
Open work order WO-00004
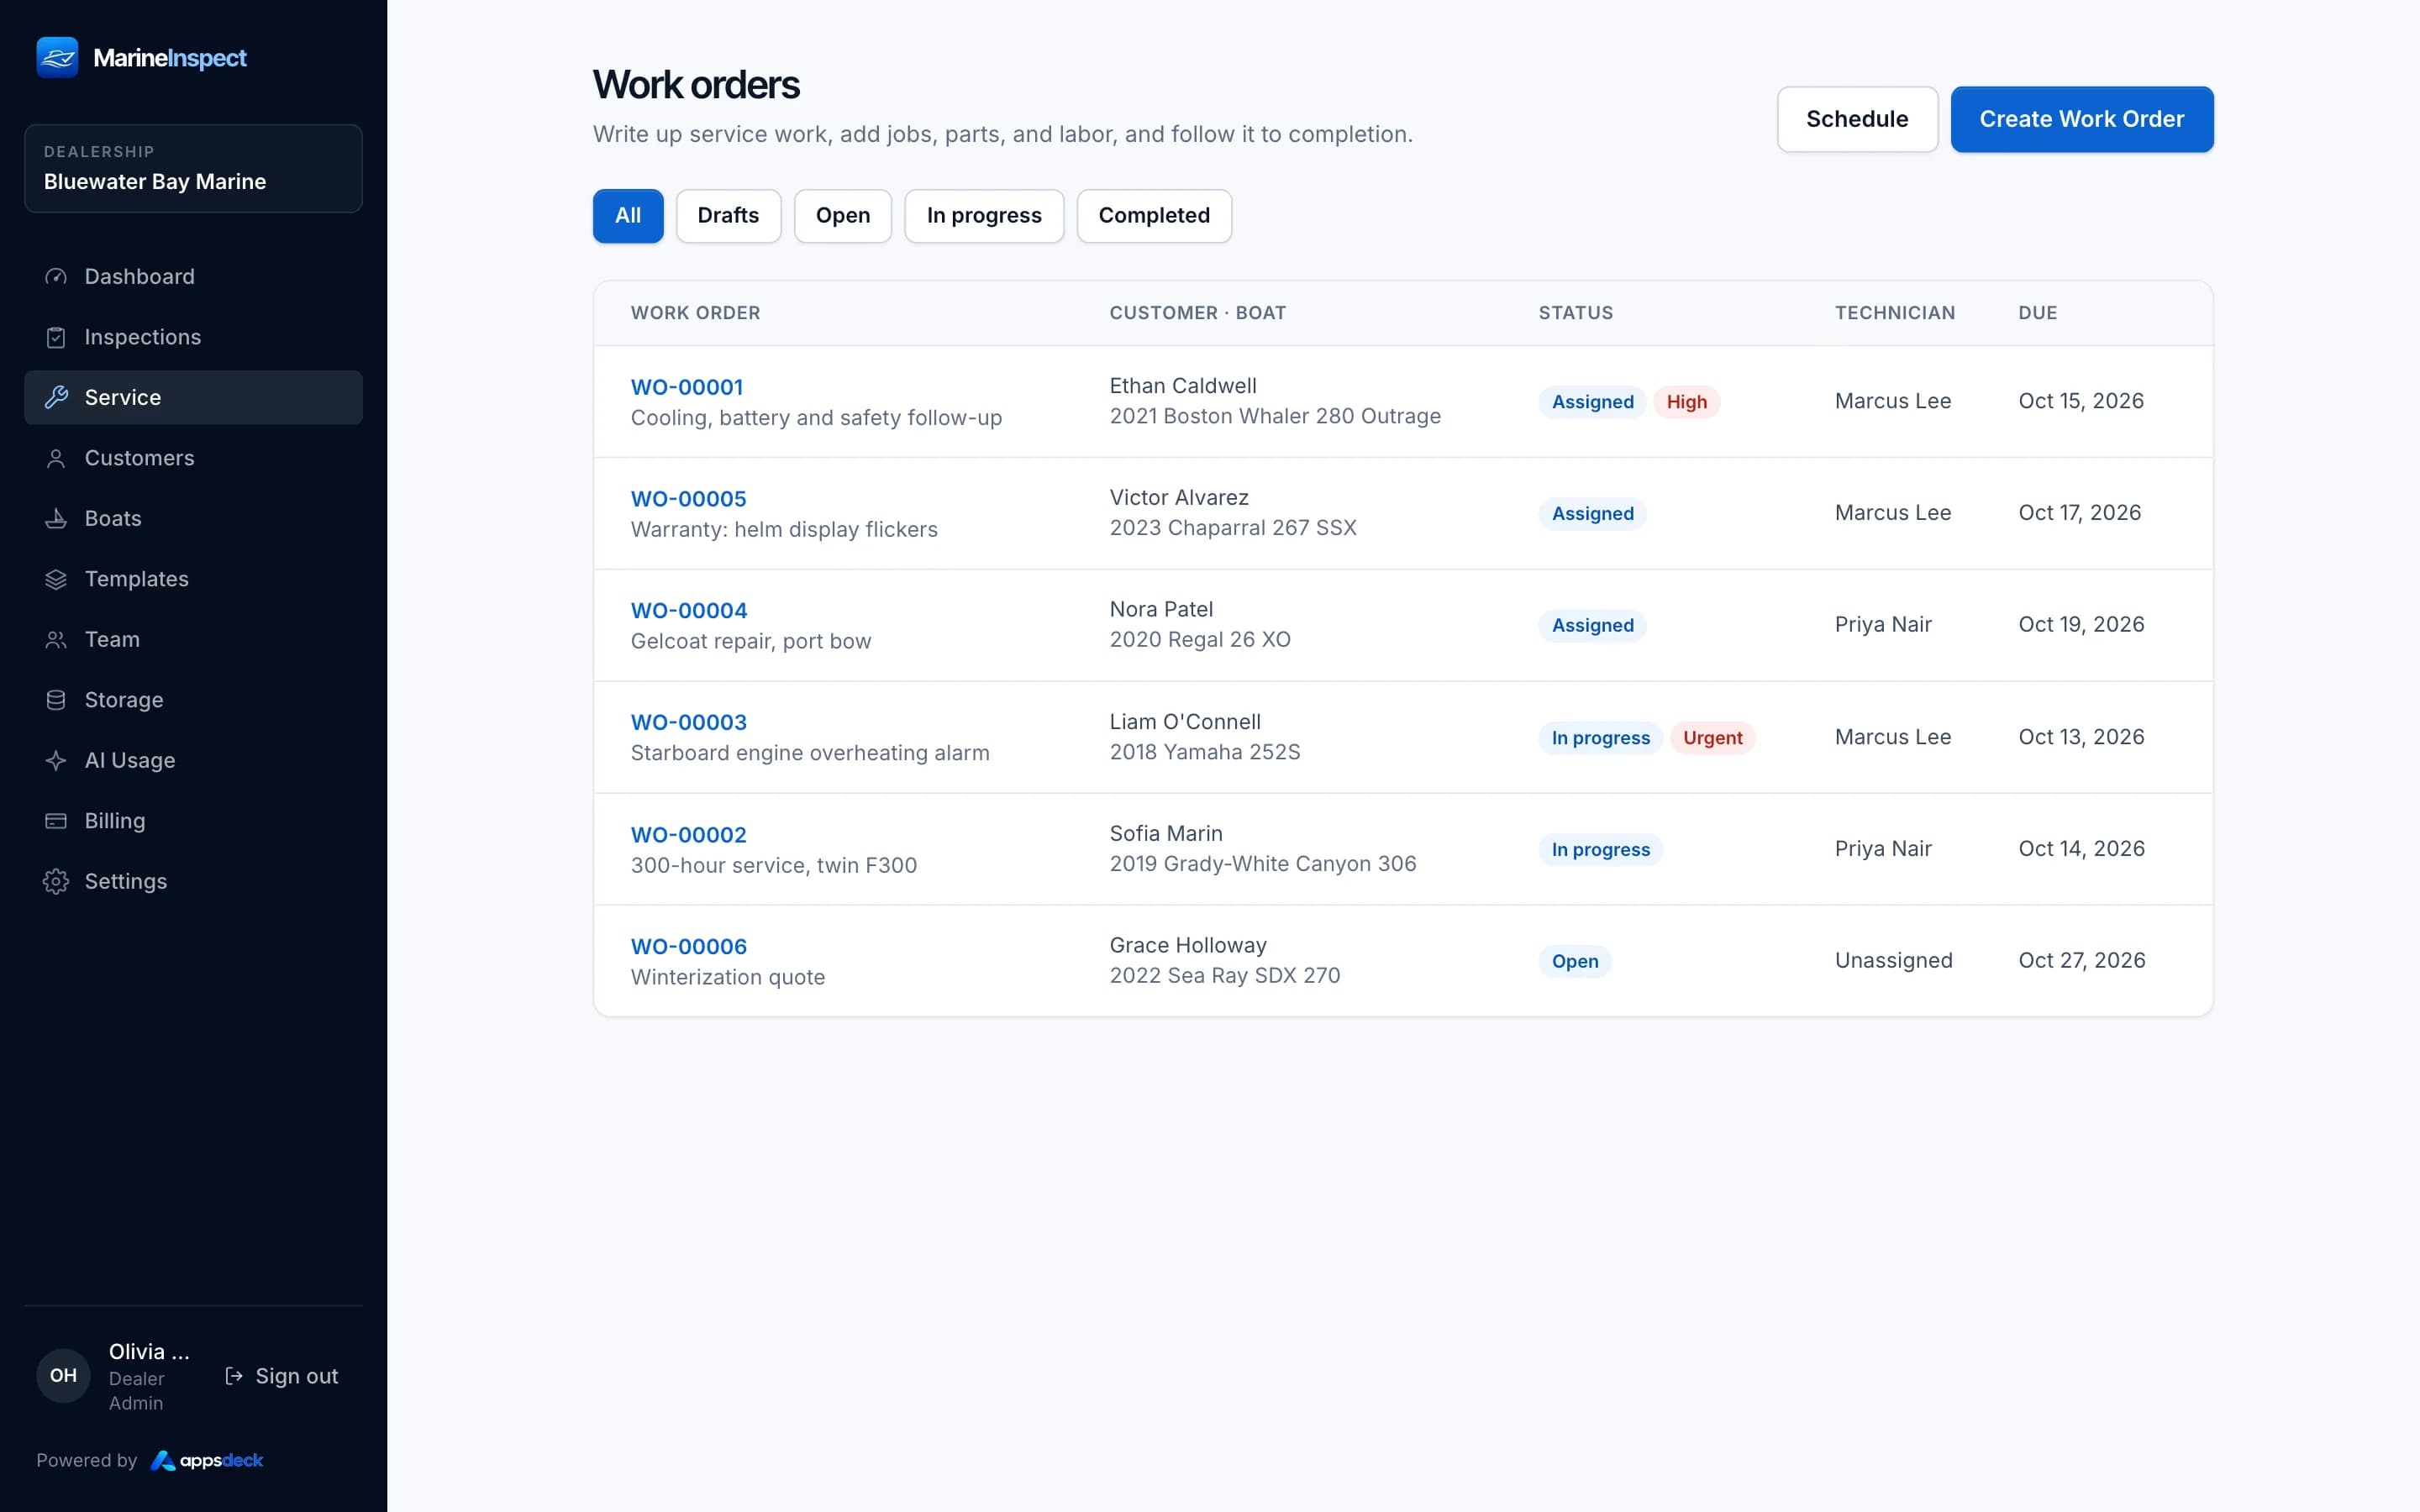[x=689, y=611]
